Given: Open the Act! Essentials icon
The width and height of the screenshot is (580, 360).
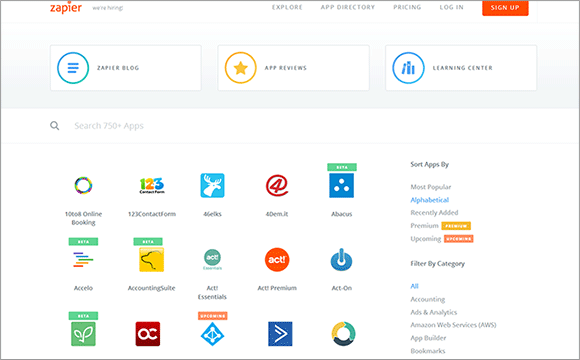Looking at the screenshot, I should tap(212, 259).
